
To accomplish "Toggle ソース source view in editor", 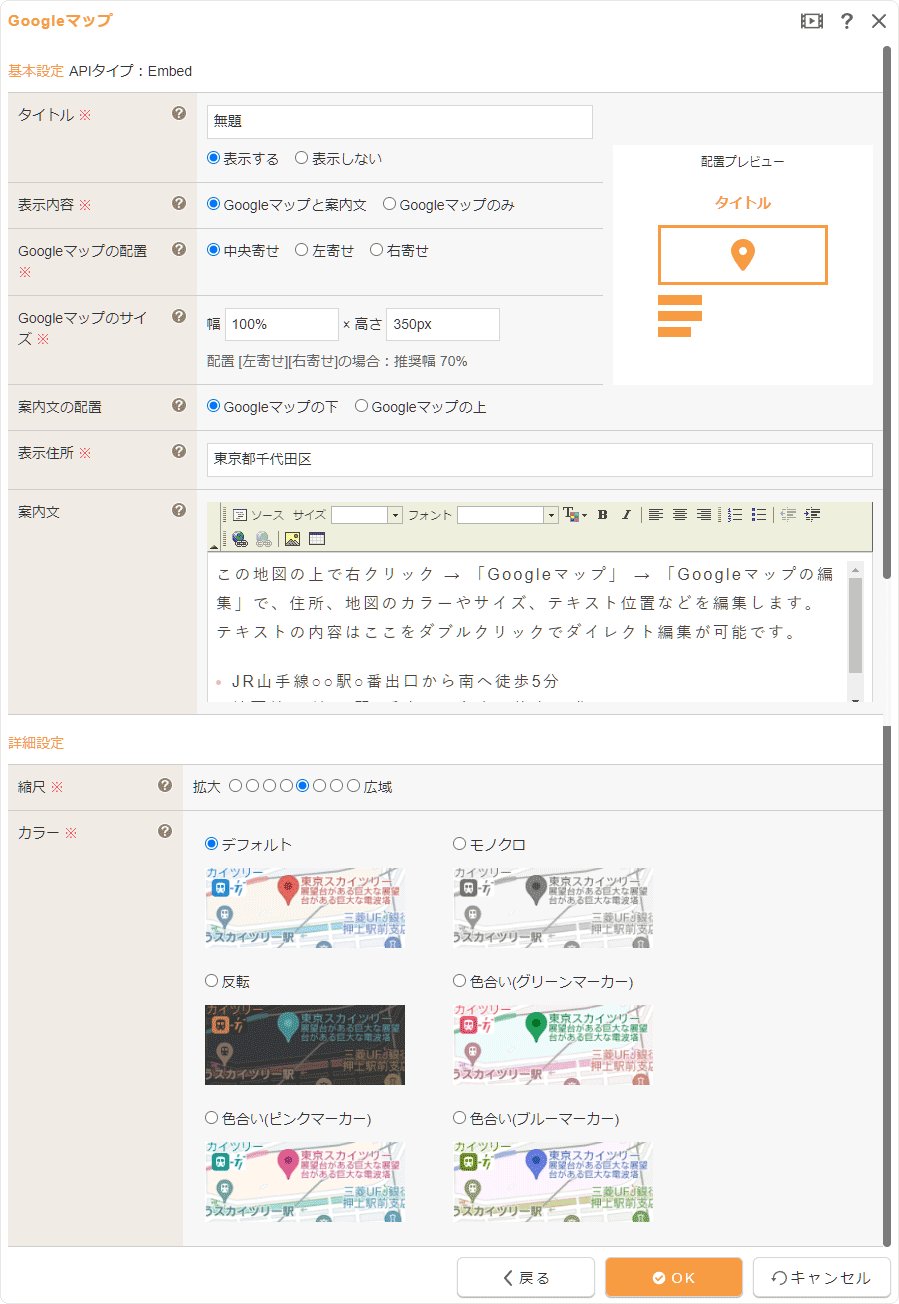I will click(259, 515).
